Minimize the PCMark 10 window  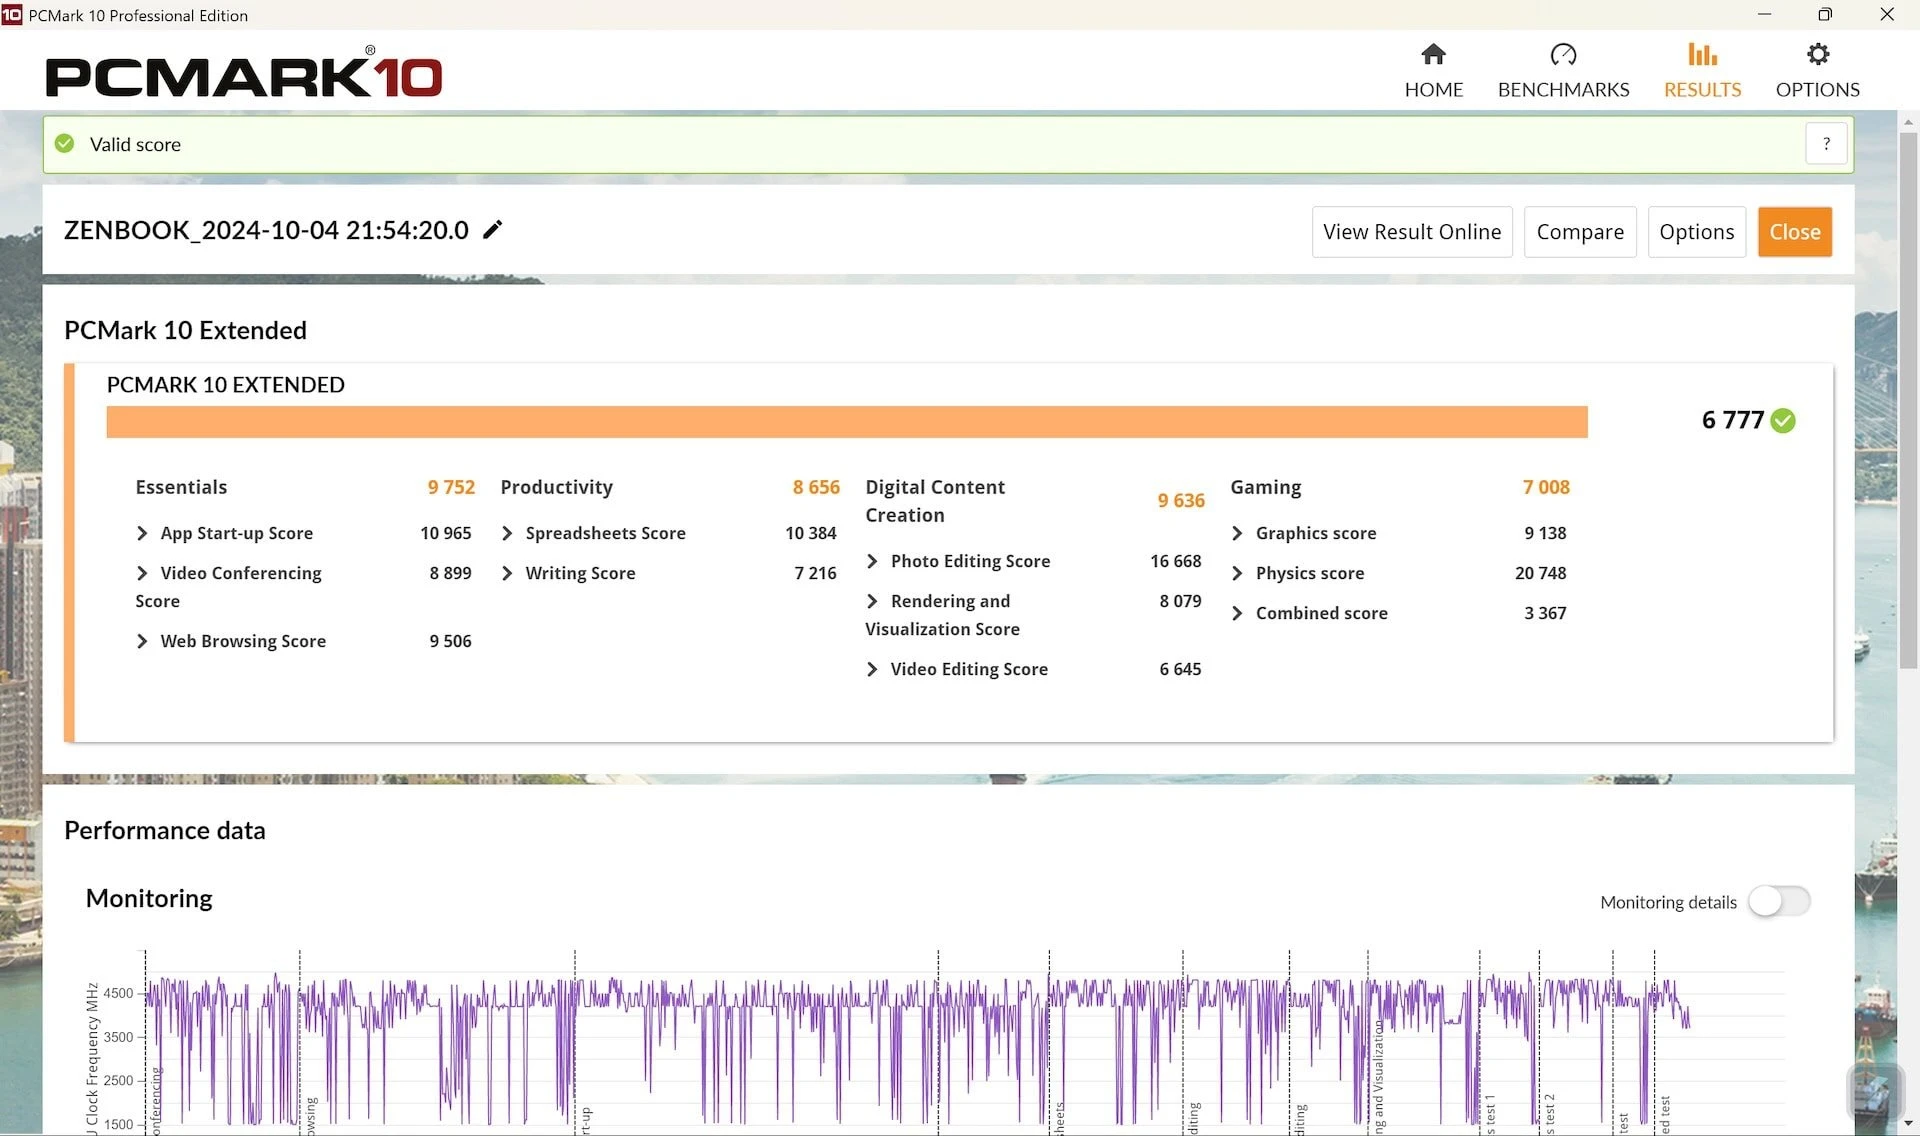(1764, 15)
